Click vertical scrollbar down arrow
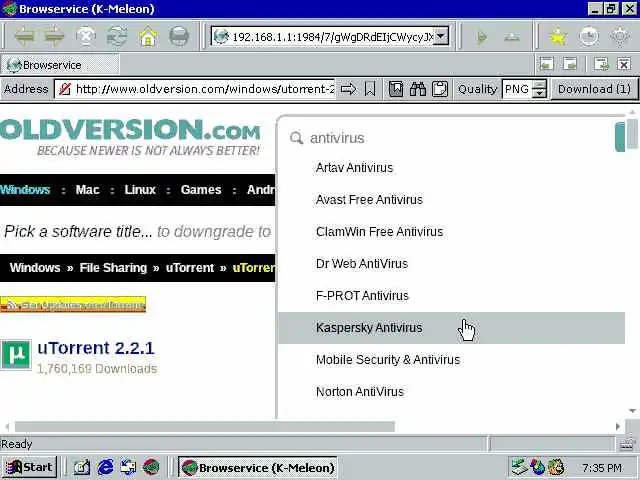640x480 pixels. pyautogui.click(x=632, y=411)
